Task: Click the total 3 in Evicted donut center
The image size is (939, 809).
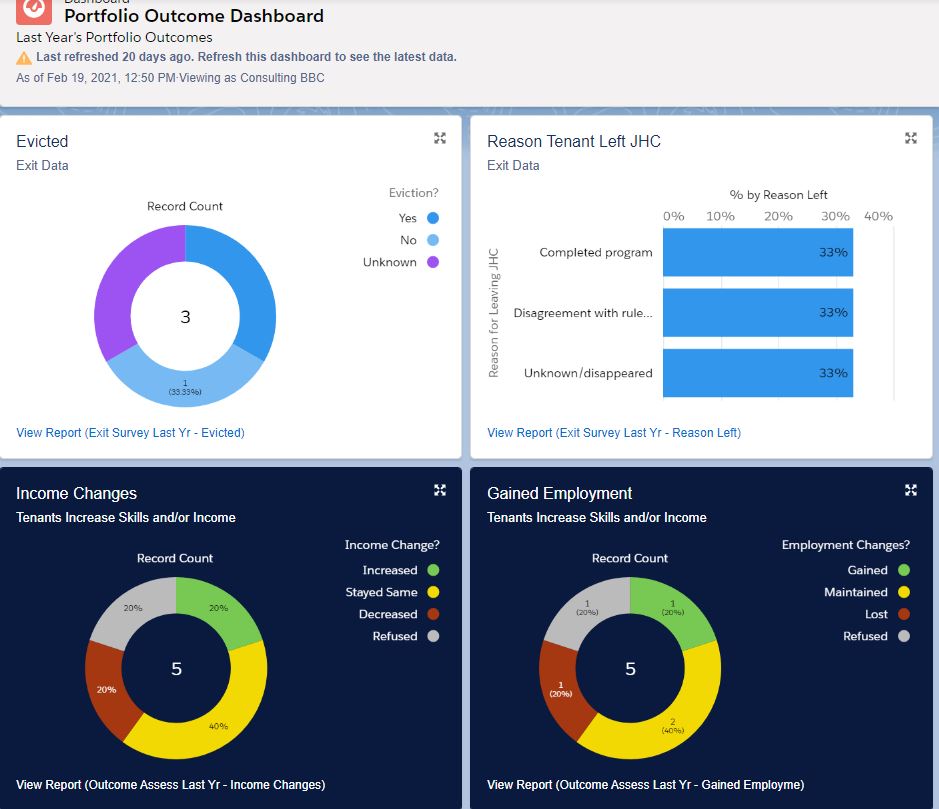Action: pyautogui.click(x=185, y=317)
